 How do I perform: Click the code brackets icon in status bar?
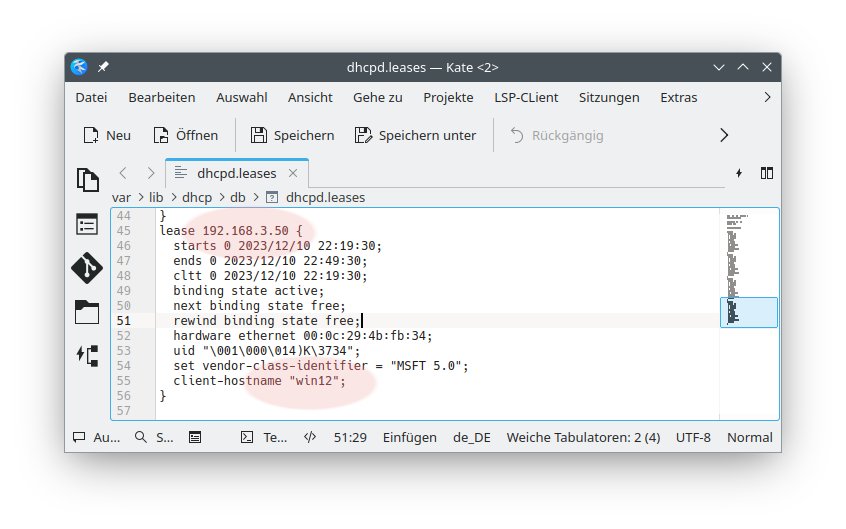point(310,437)
